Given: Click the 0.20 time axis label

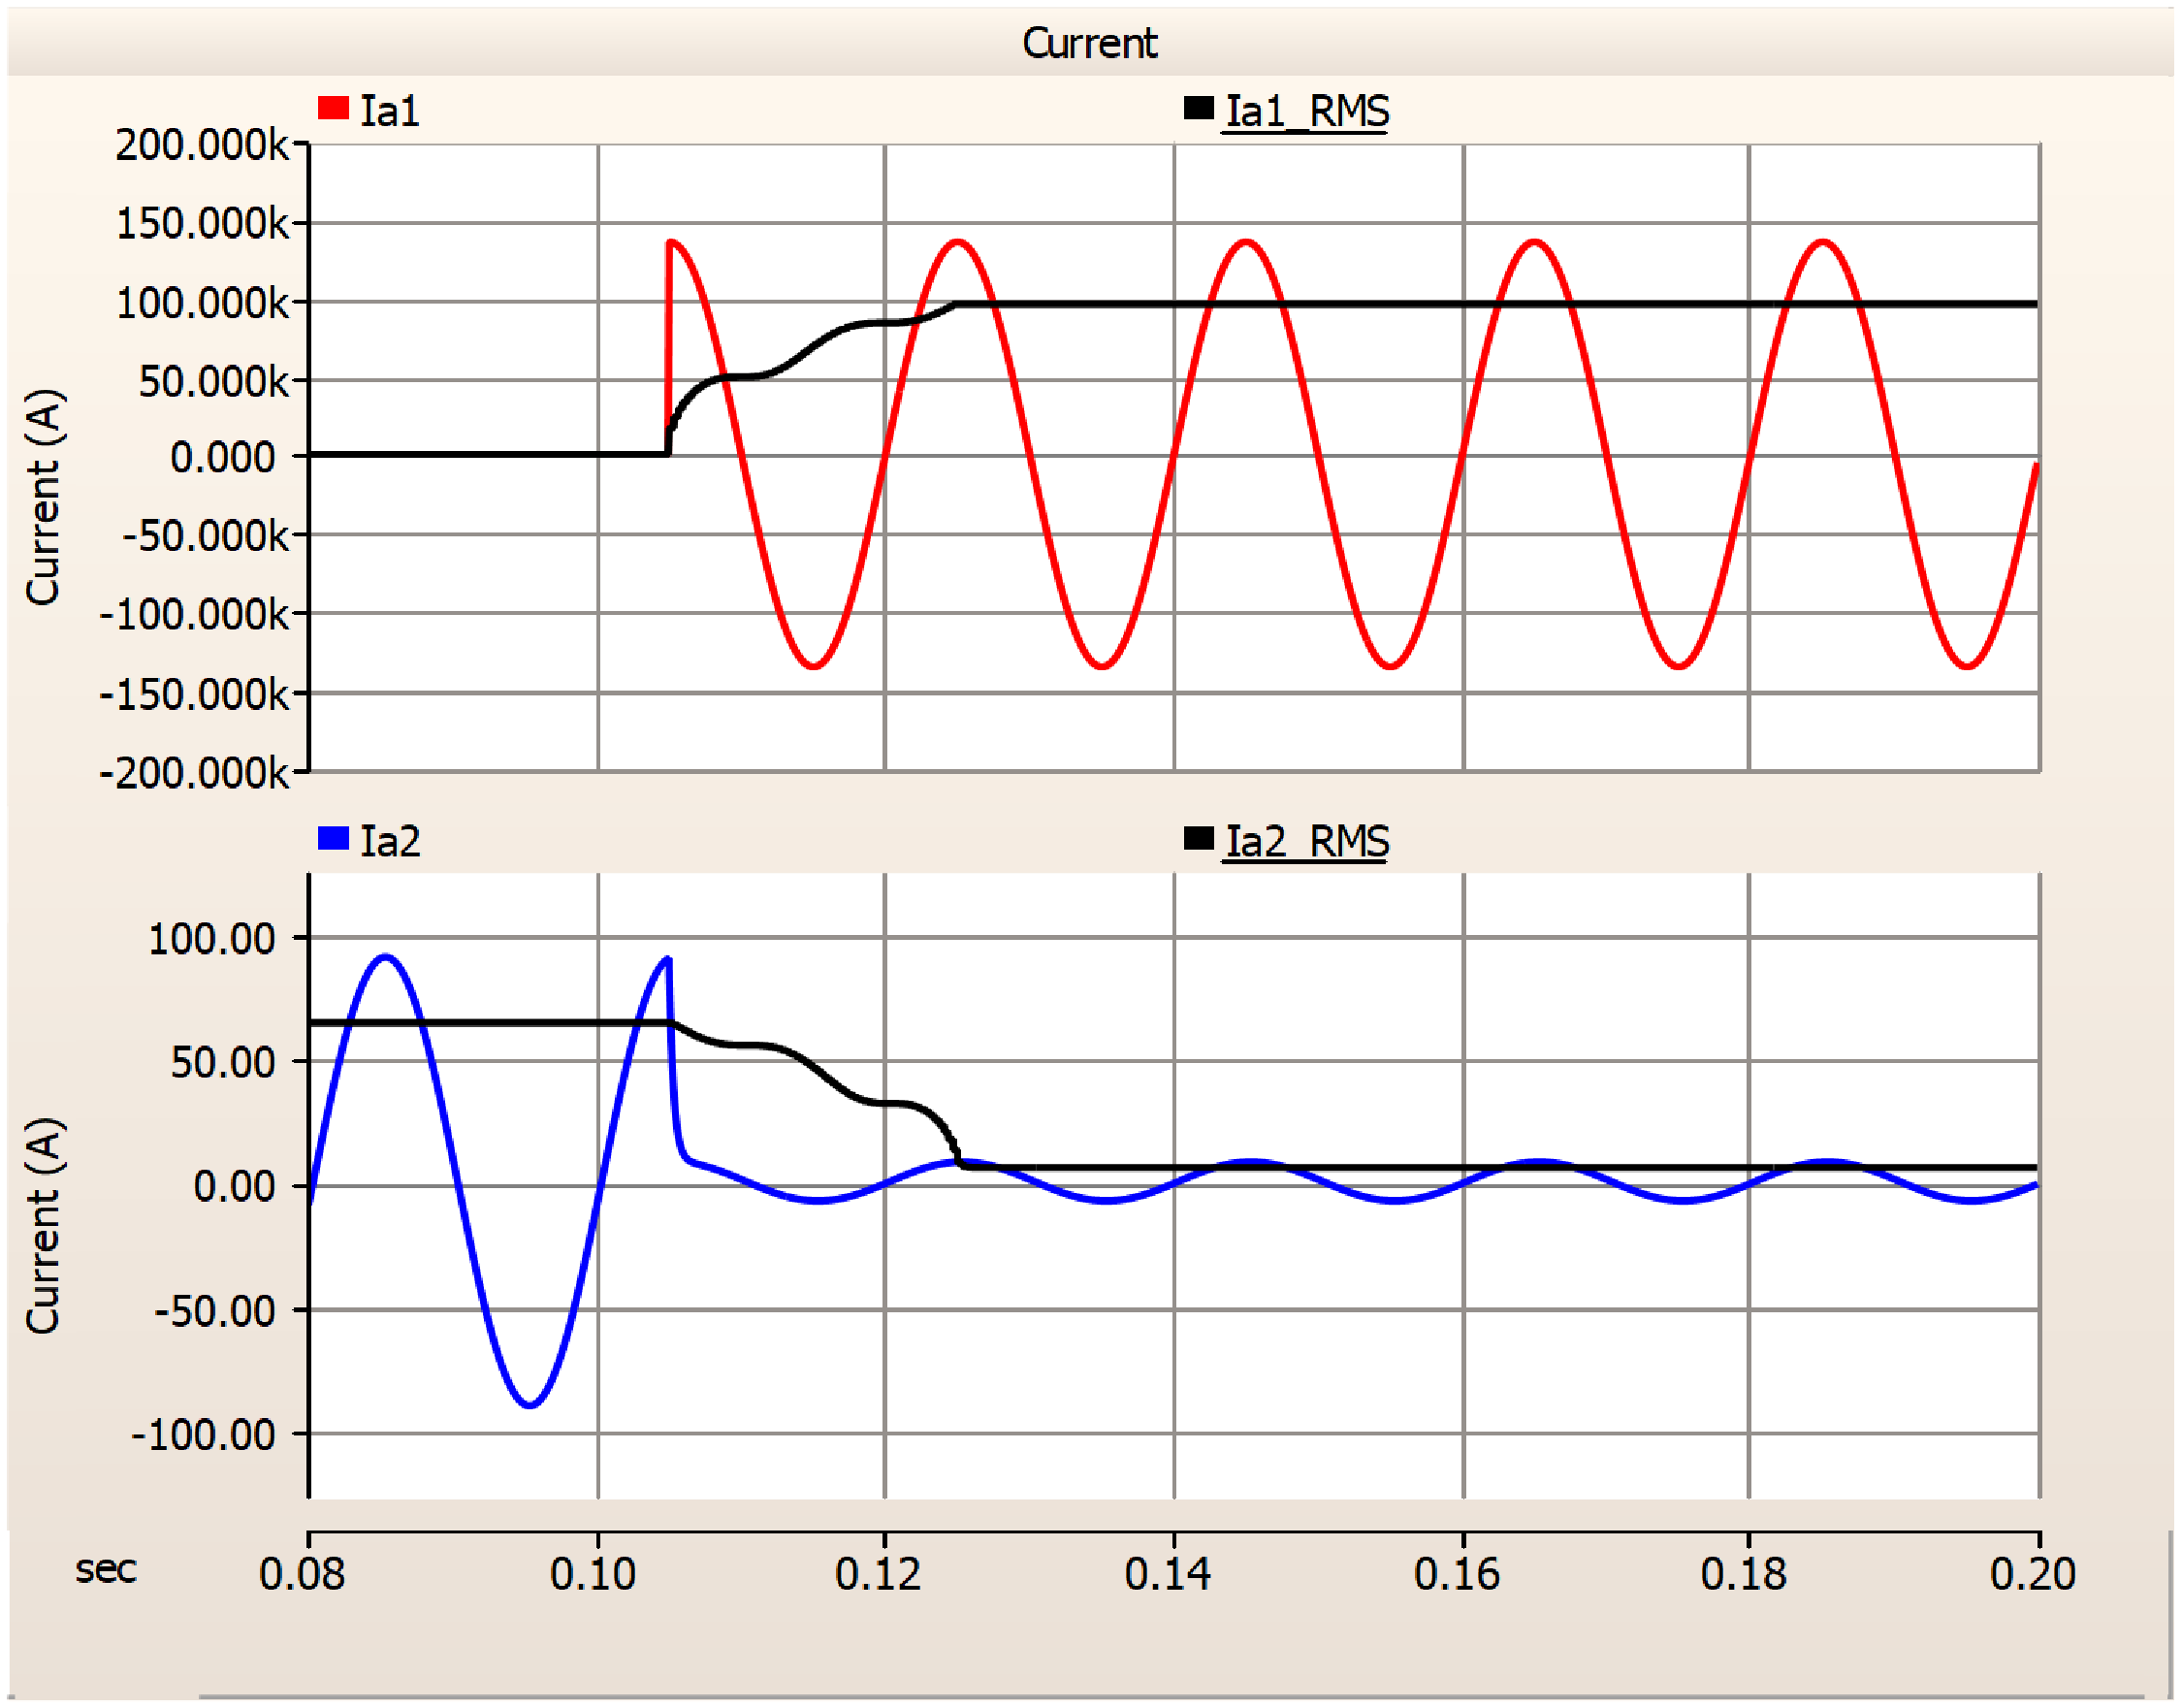Looking at the screenshot, I should [2032, 1574].
